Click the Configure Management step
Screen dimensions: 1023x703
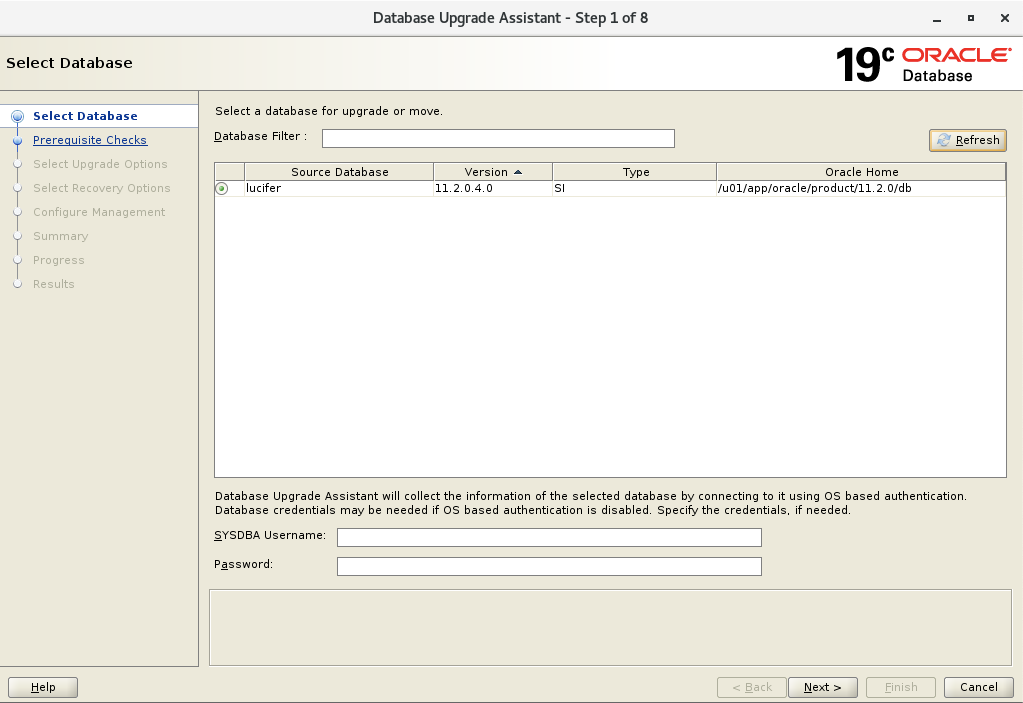(99, 213)
